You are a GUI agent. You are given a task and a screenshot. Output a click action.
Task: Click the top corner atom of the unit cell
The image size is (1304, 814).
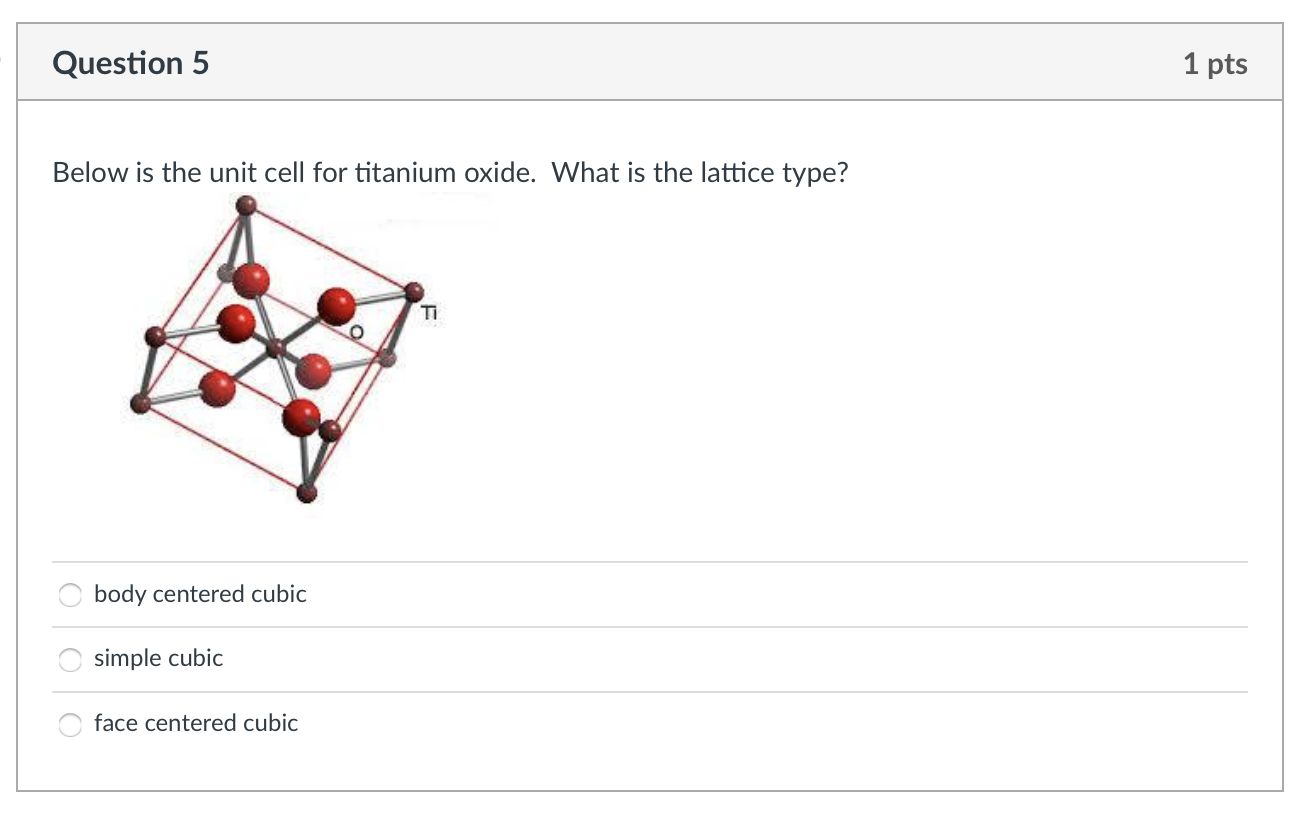245,203
